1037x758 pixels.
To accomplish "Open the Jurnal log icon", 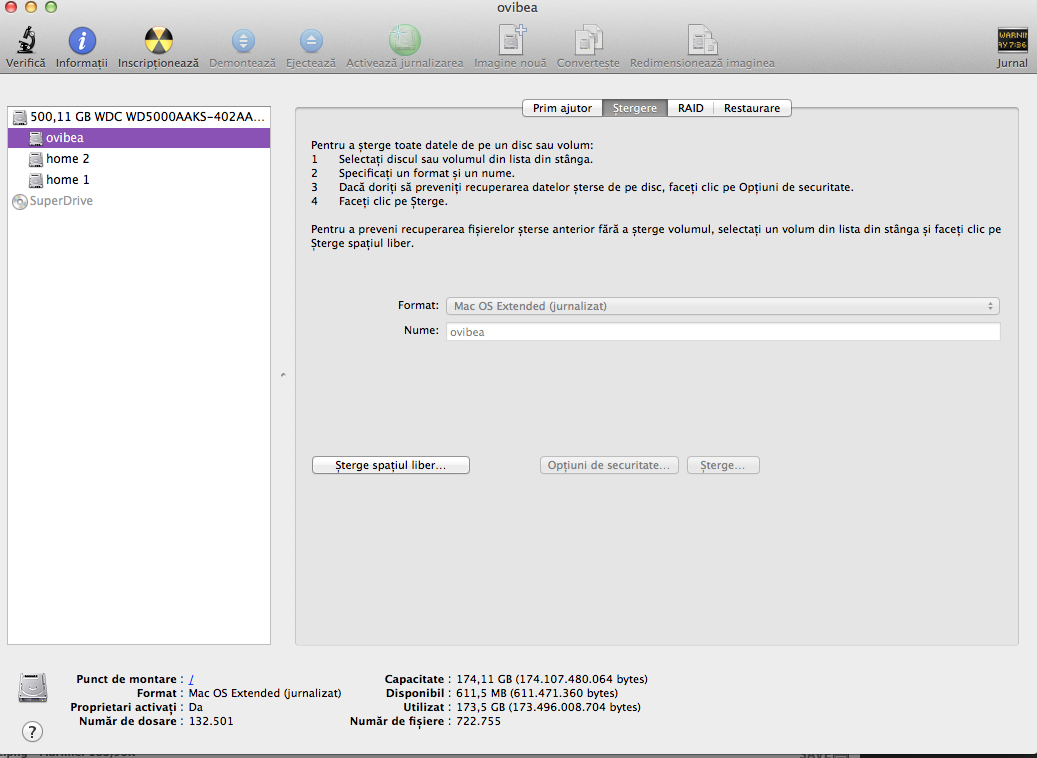I will 1013,40.
